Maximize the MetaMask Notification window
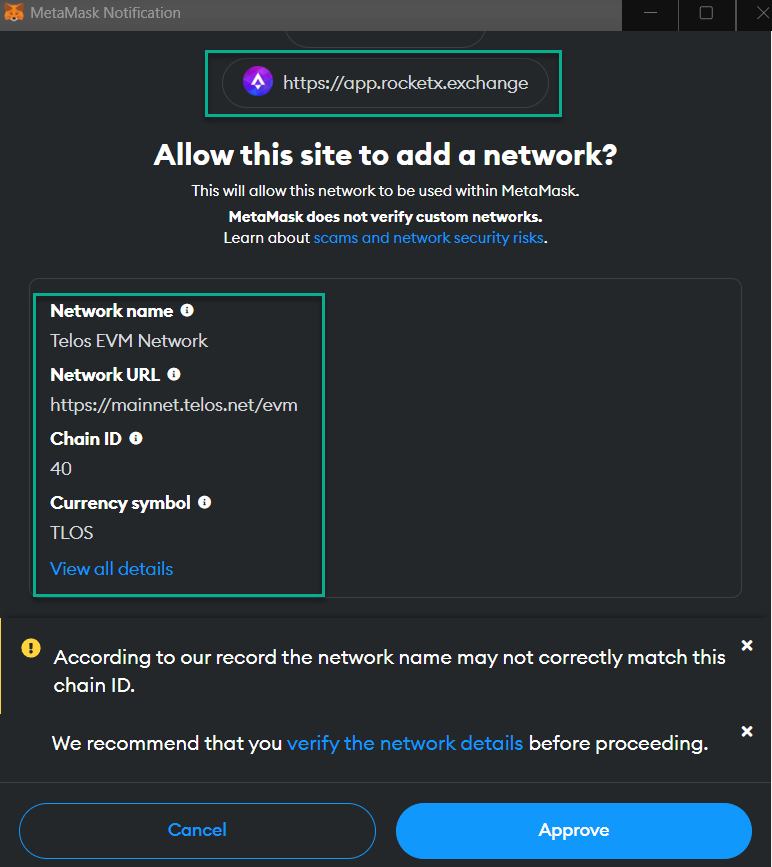The image size is (772, 867). pos(706,13)
